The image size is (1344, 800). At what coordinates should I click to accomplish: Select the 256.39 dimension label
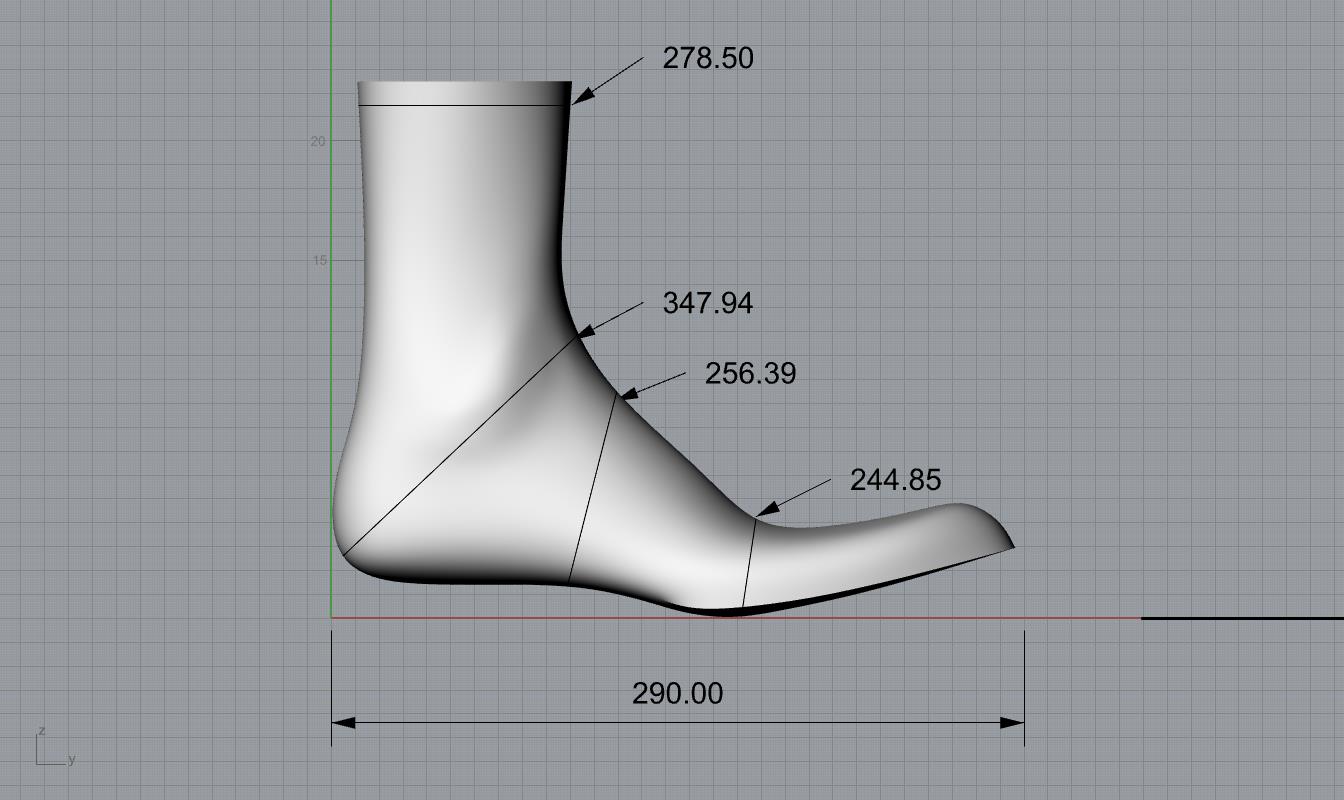751,374
